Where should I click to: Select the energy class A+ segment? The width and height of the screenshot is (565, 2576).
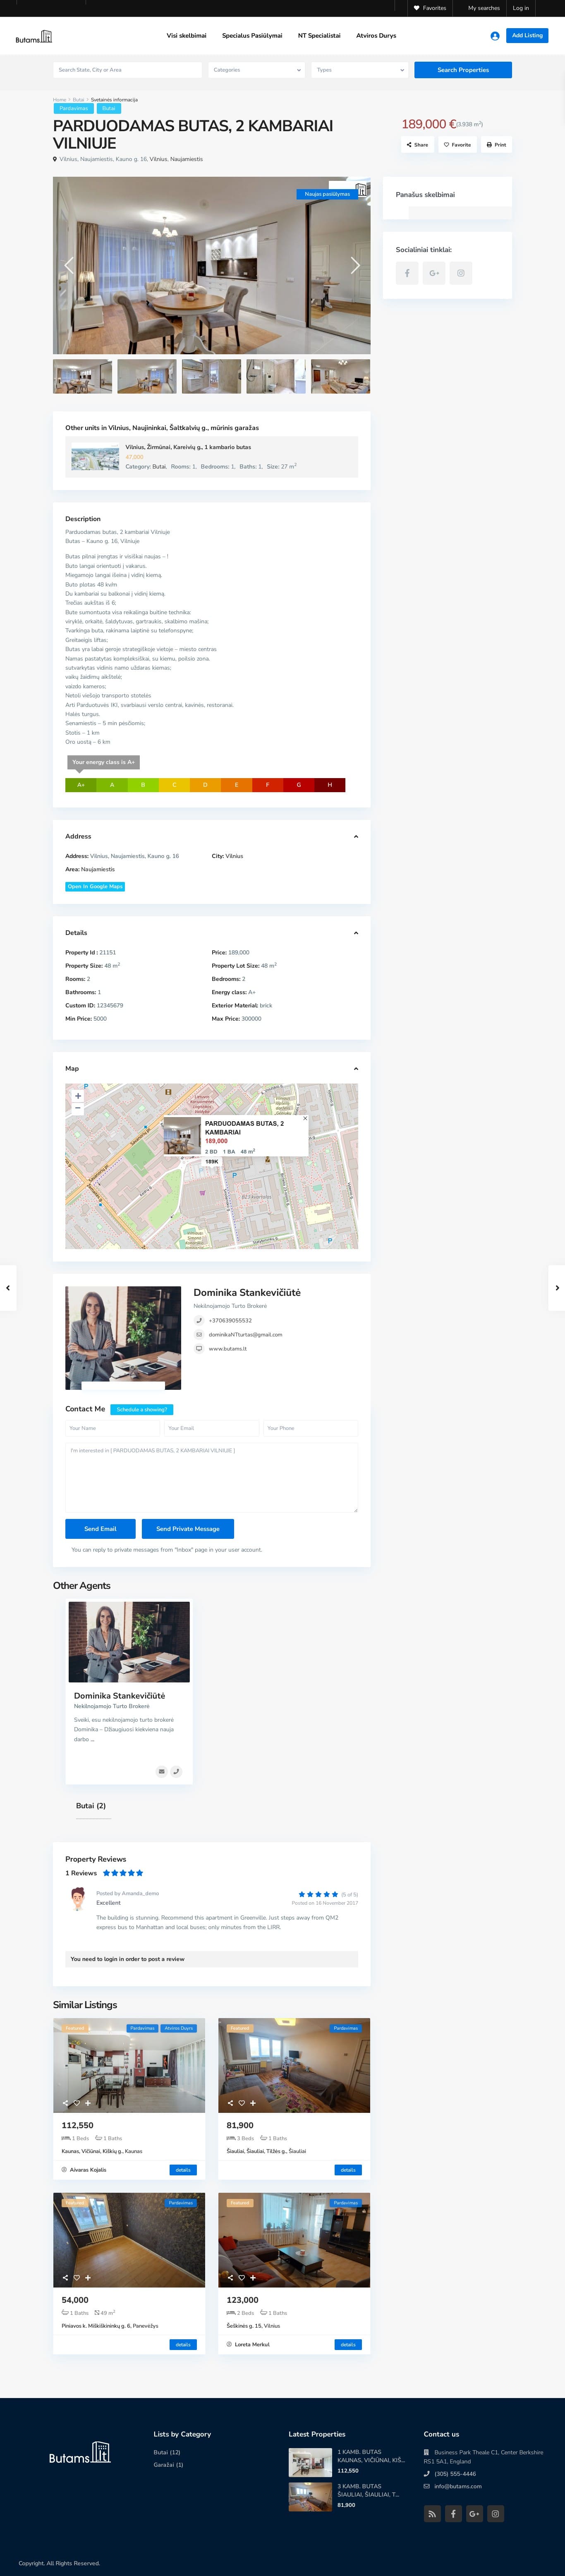(x=81, y=785)
